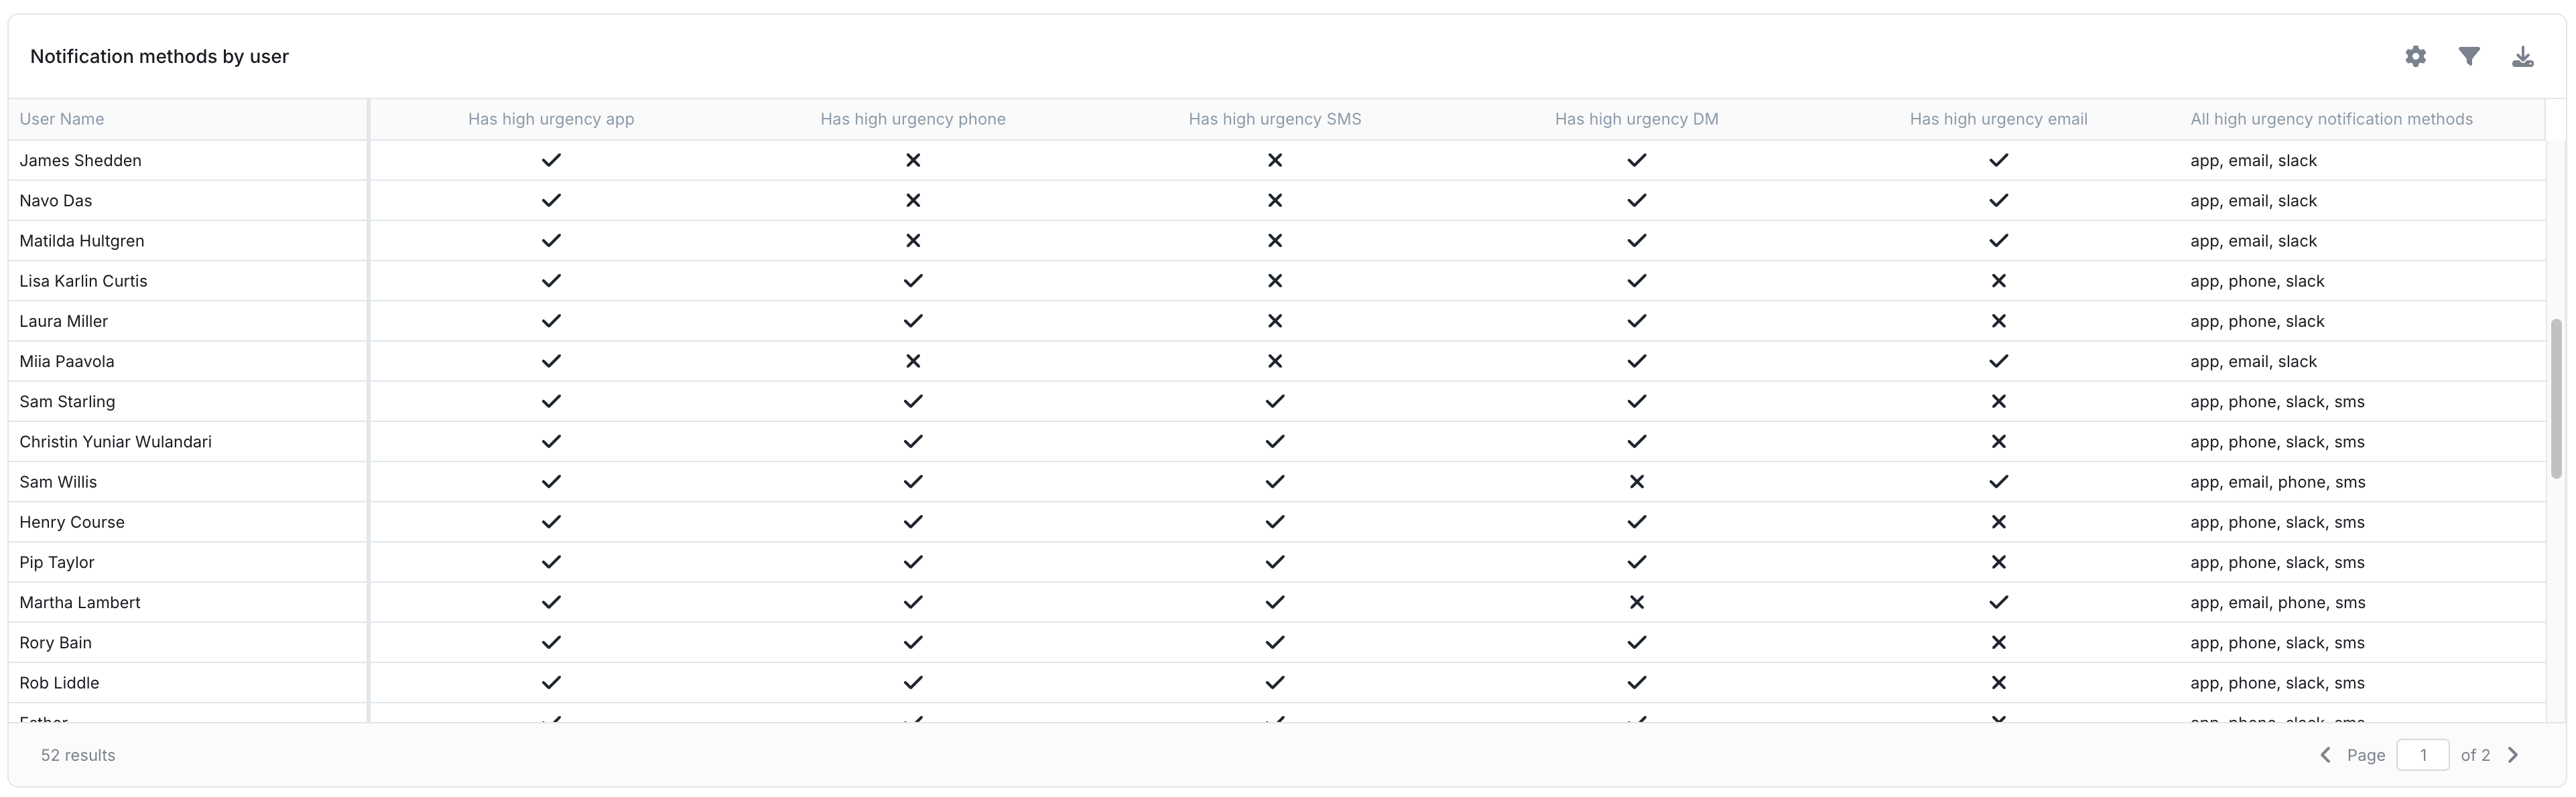Go to previous page chevron

tap(2325, 755)
